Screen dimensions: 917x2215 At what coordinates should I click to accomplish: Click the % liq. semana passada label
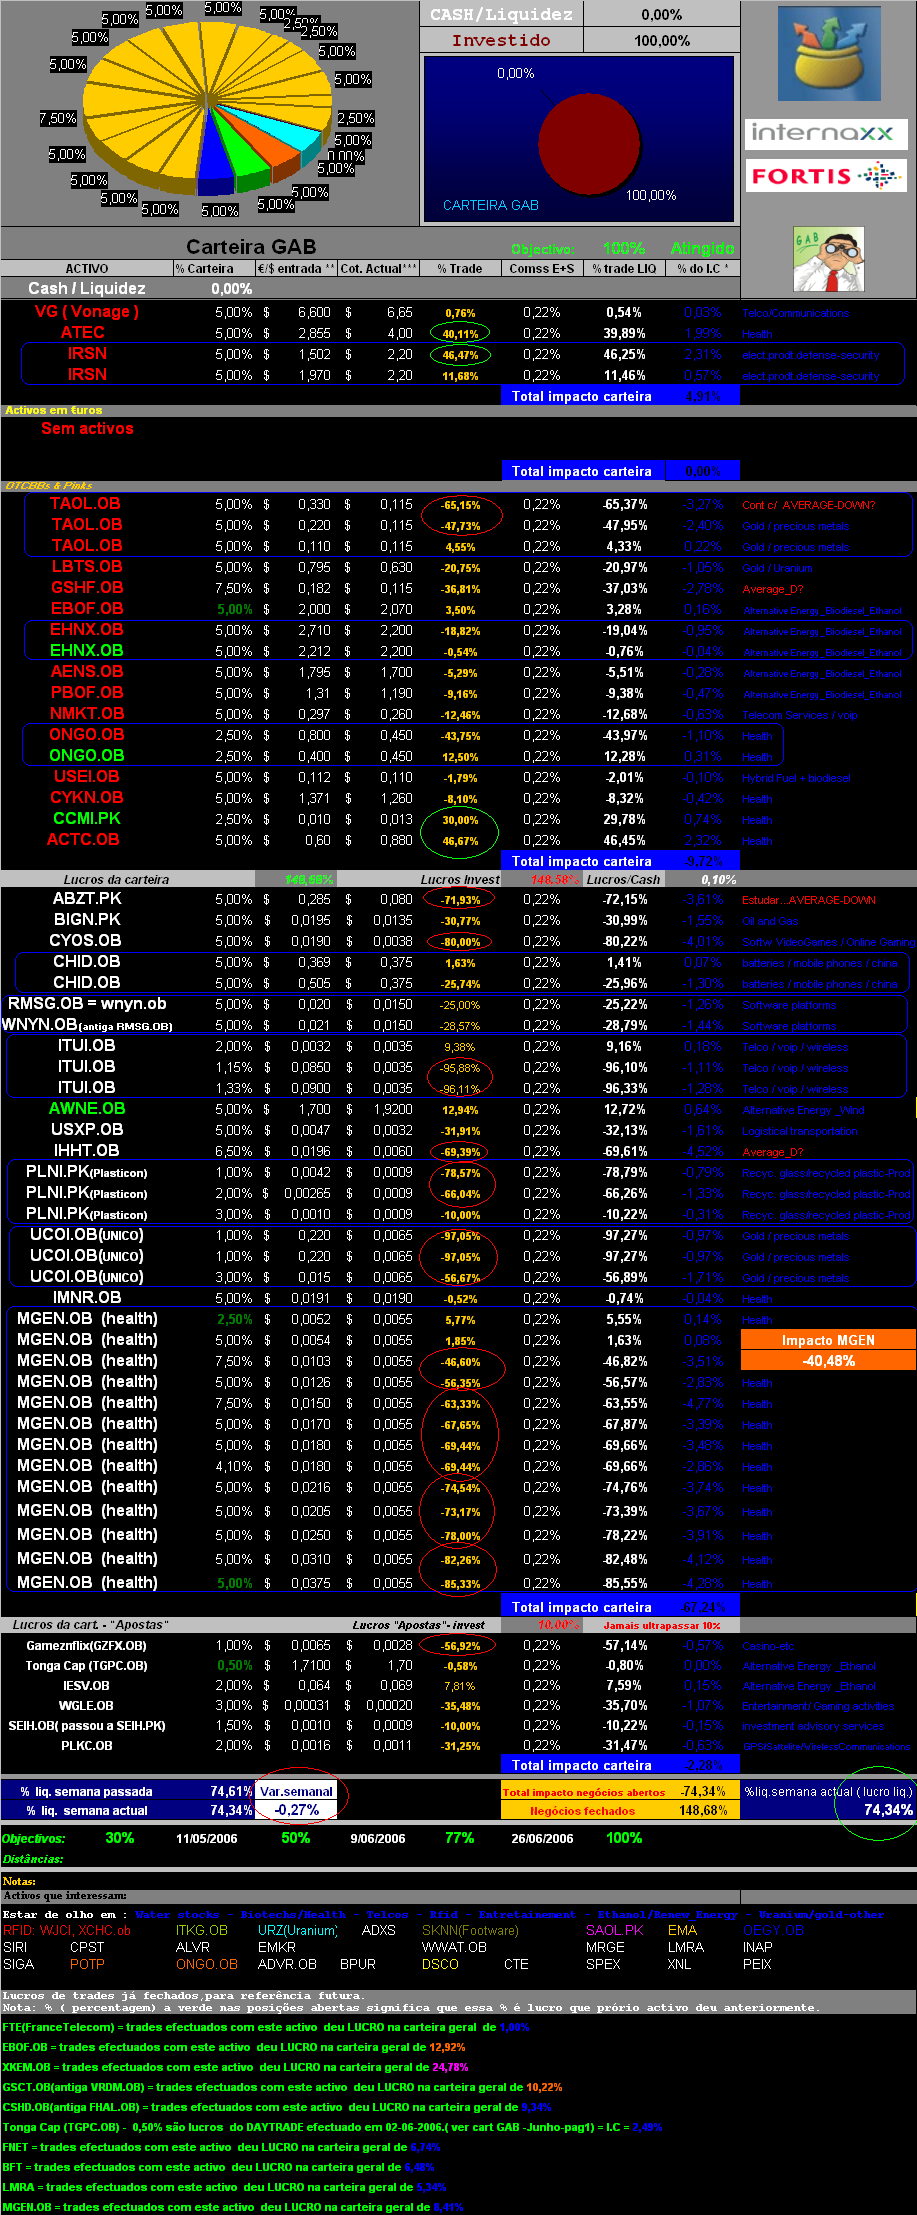coord(87,1791)
